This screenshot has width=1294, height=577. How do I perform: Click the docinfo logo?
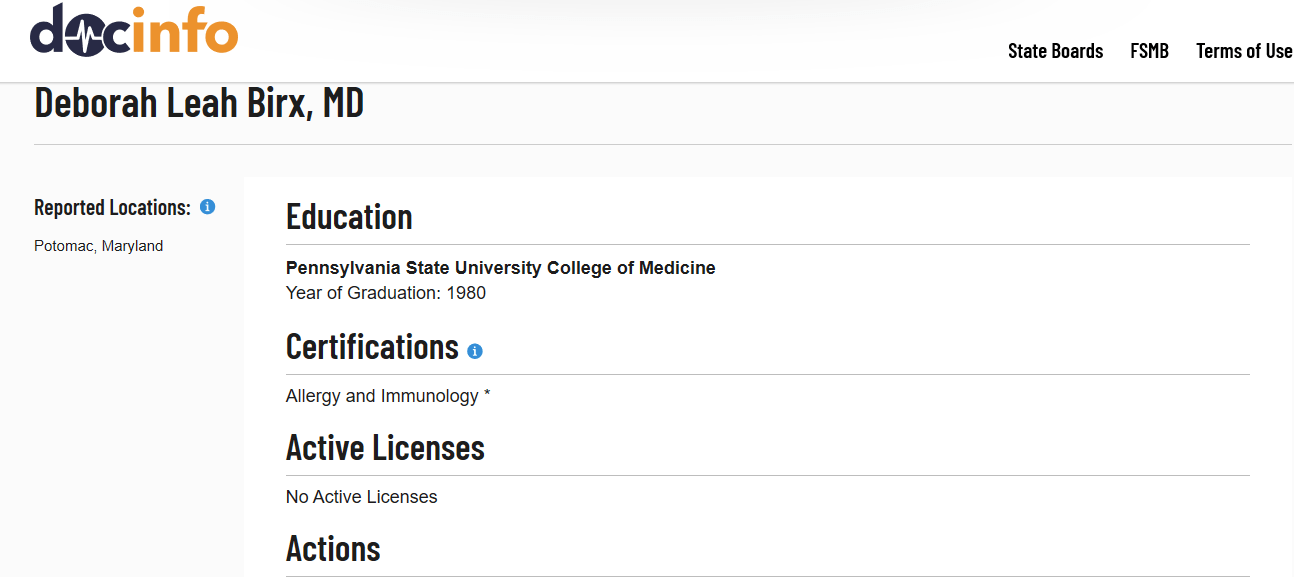click(134, 30)
